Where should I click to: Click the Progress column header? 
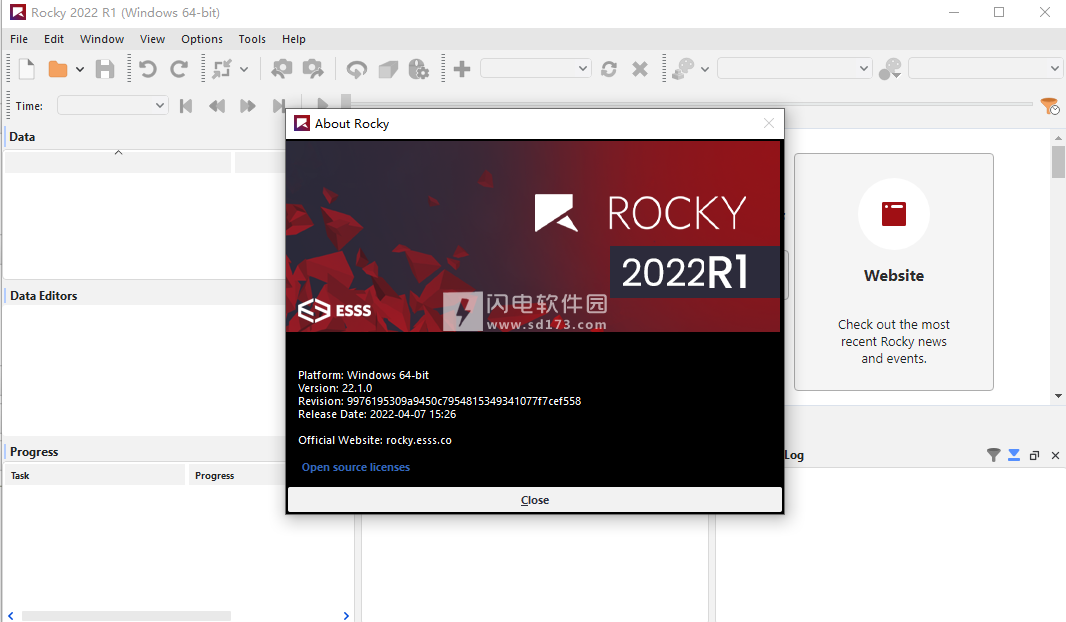(x=237, y=475)
